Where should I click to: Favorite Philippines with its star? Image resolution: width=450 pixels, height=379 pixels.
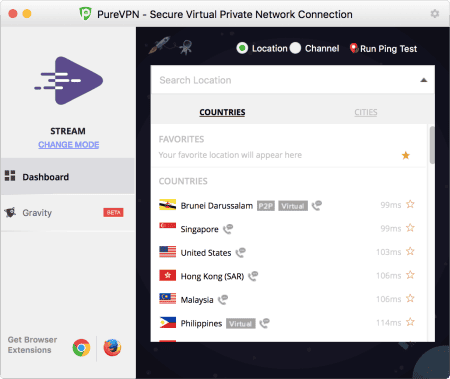pyautogui.click(x=410, y=322)
